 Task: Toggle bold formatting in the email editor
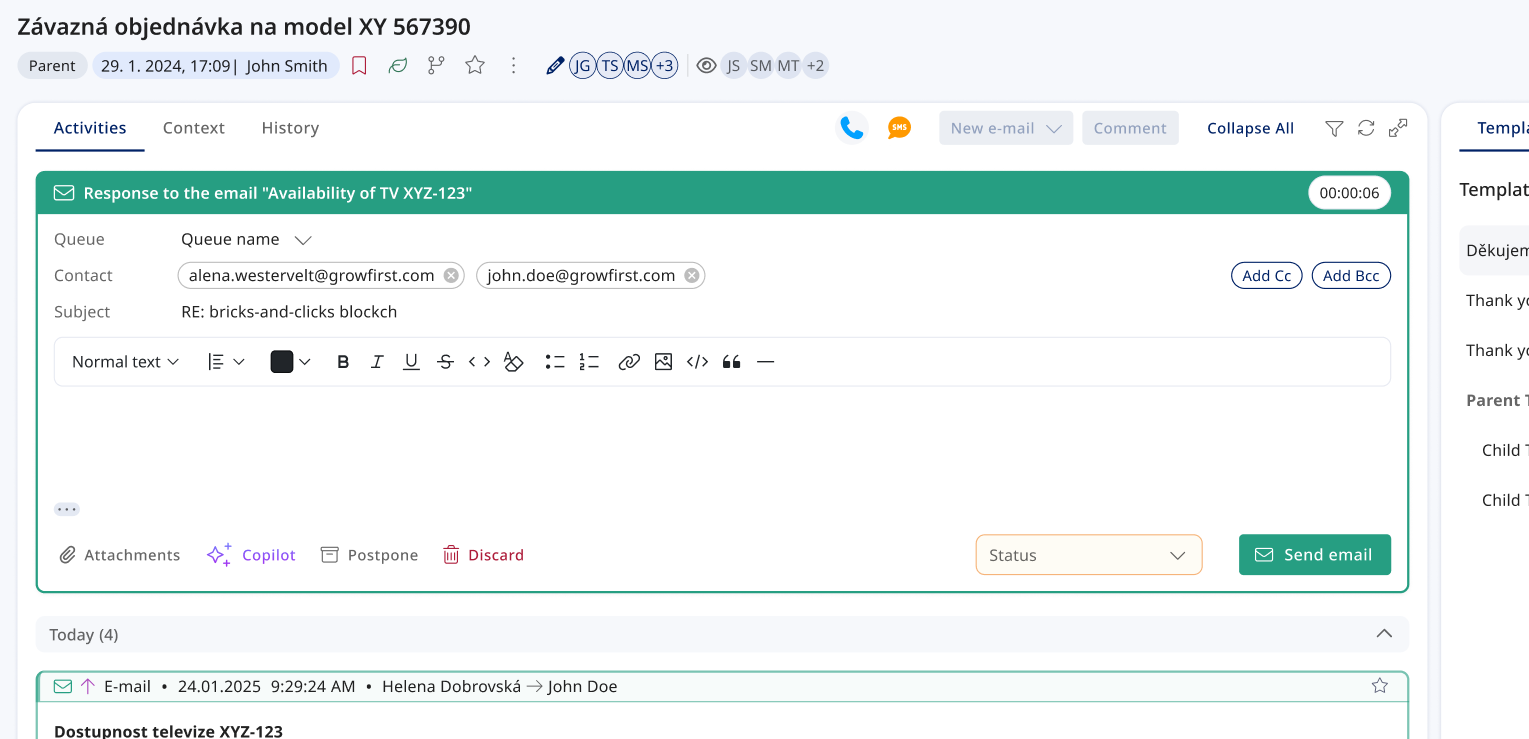(x=343, y=361)
